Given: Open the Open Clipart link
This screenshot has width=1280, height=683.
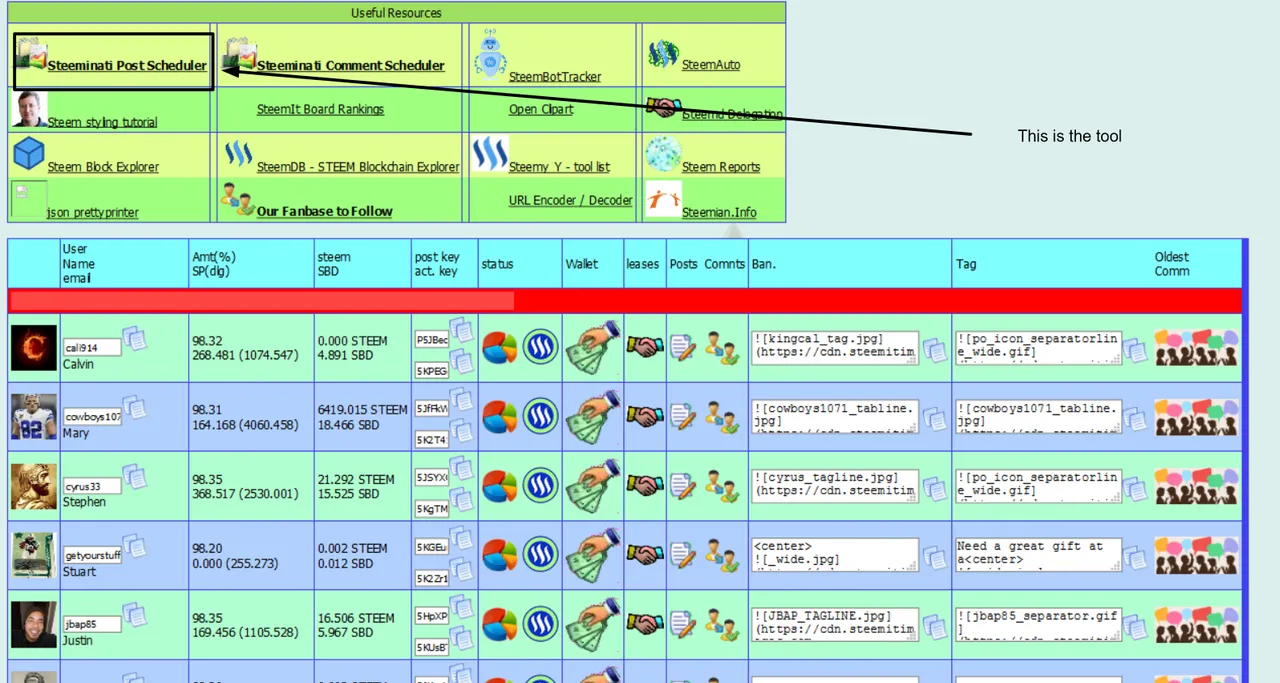Looking at the screenshot, I should pos(541,109).
